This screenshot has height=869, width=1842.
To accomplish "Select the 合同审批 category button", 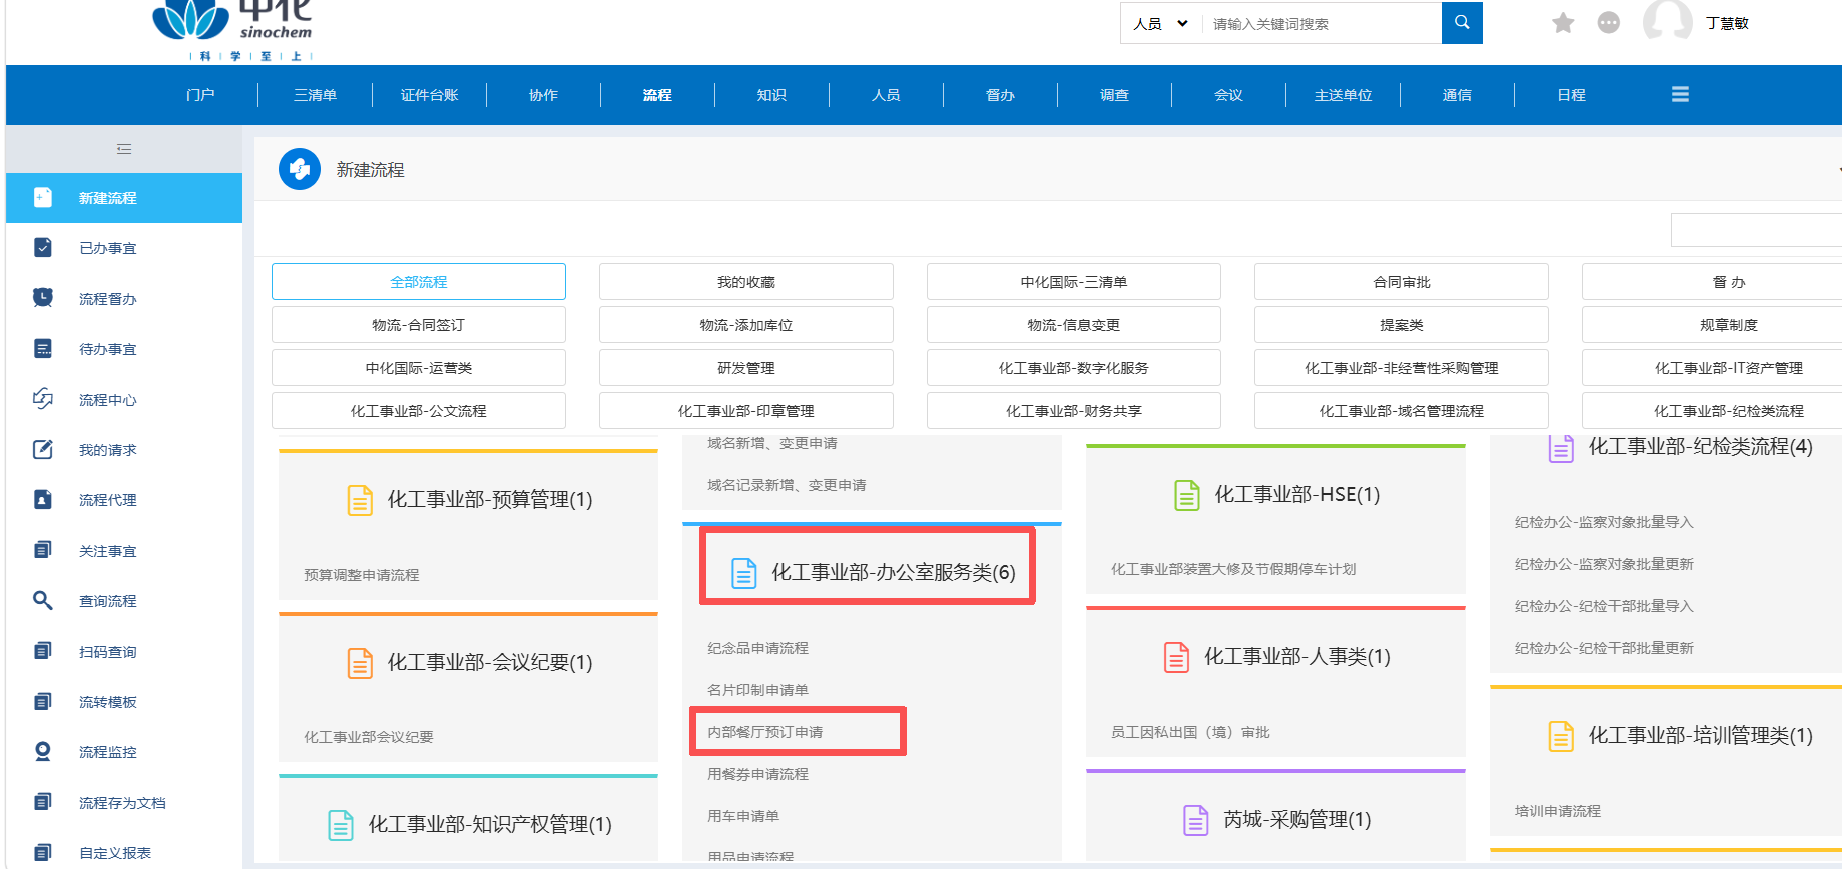I will tap(1401, 282).
